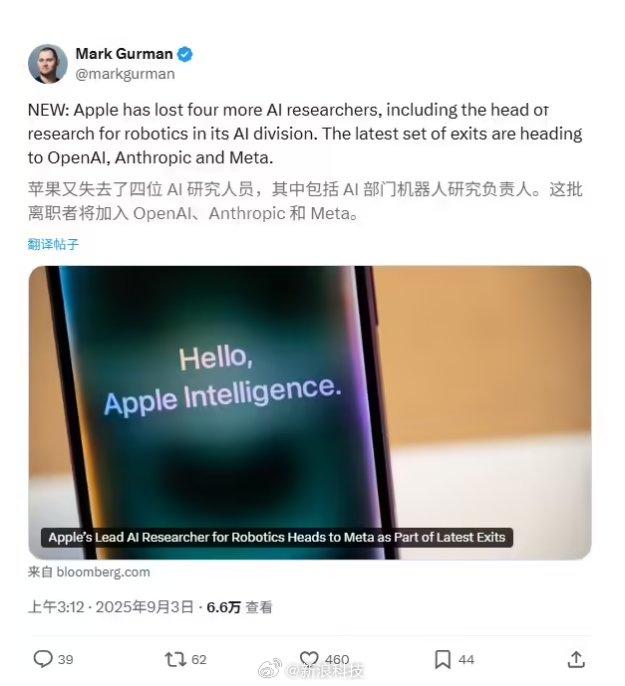Viewport: 625px width, 686px height.
Task: Click the post timestamp 上午3:12 · 2025年9月3日
Action: [x=111, y=607]
